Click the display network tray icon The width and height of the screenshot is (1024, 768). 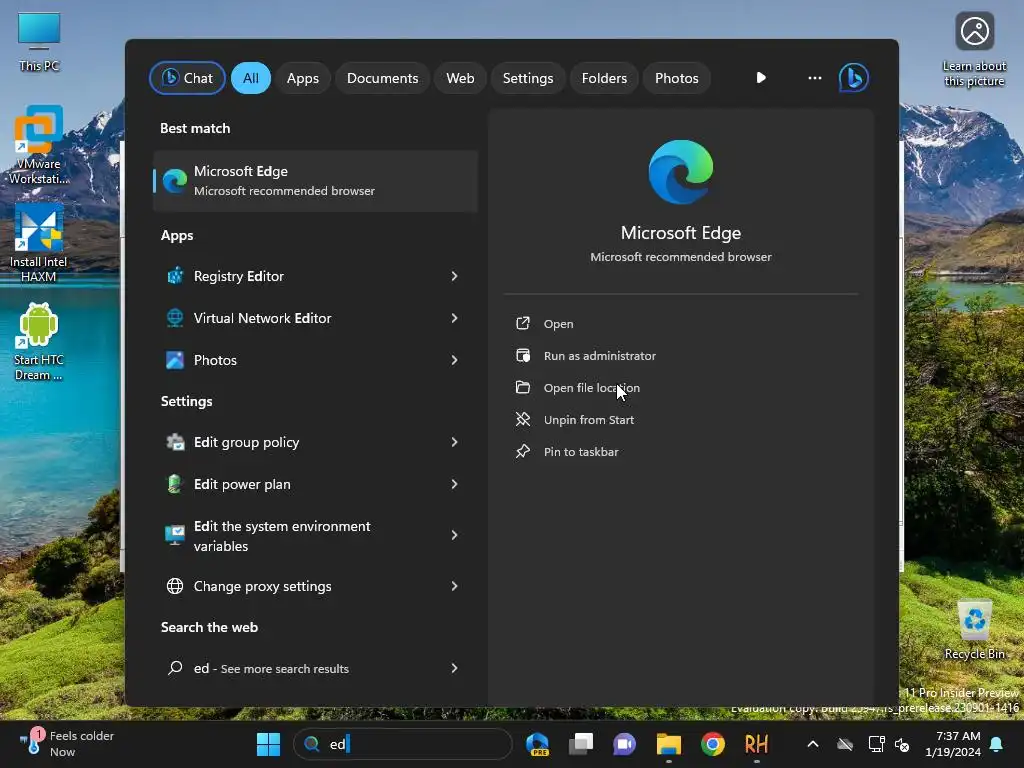pos(876,744)
